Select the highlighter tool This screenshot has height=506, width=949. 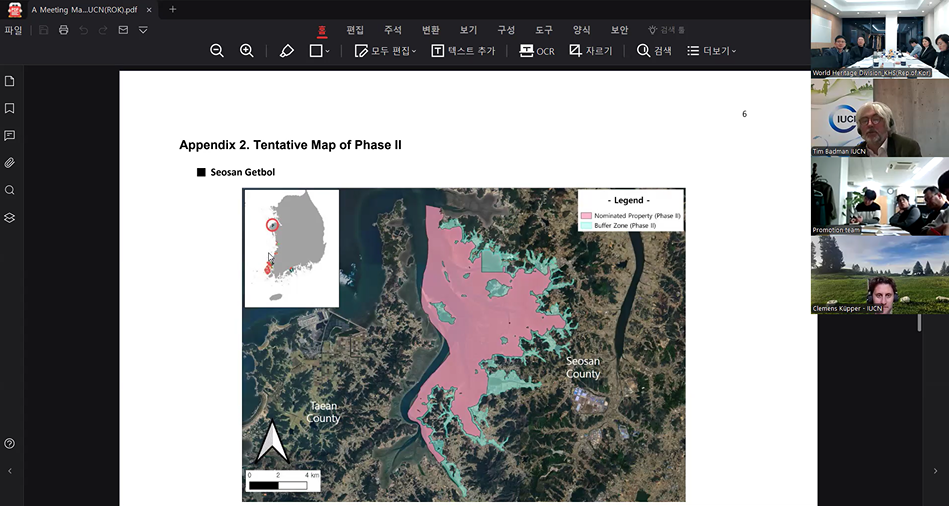(287, 51)
